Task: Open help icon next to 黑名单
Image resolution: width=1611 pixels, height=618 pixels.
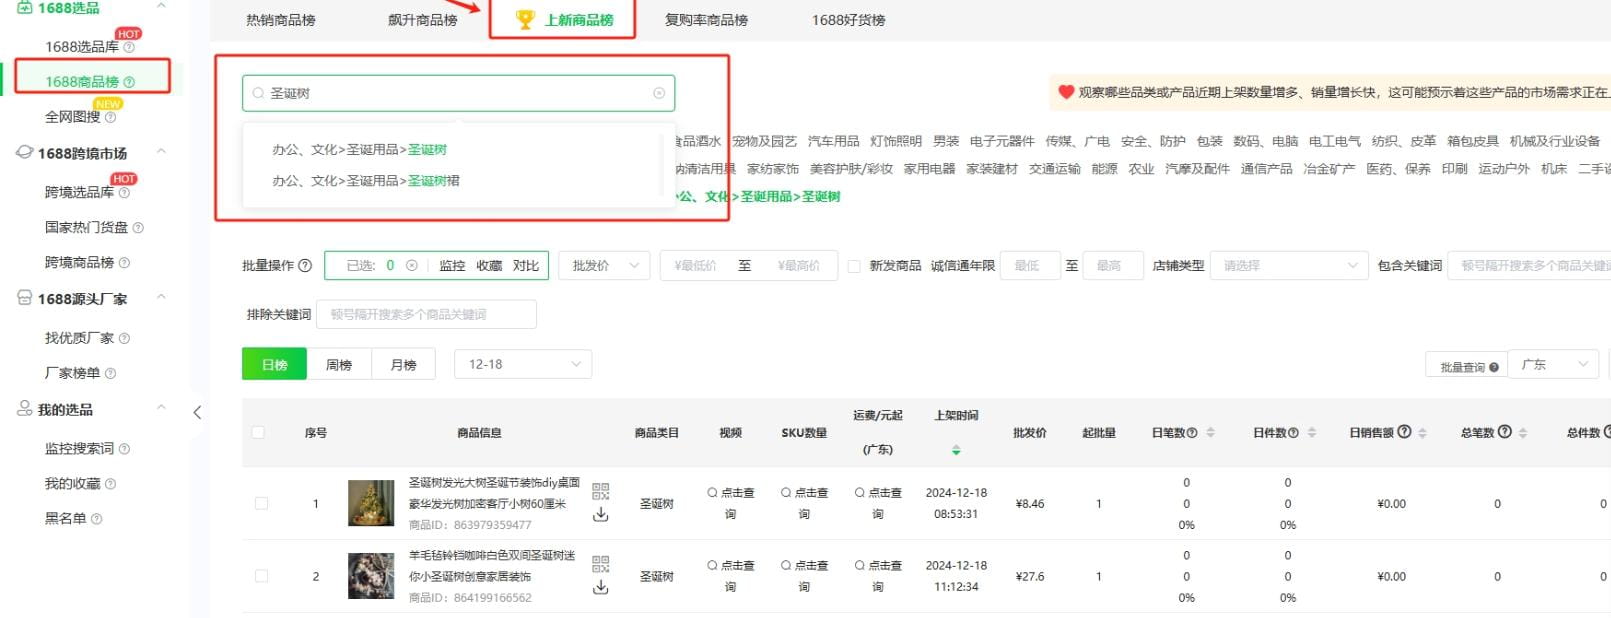Action: 97,519
